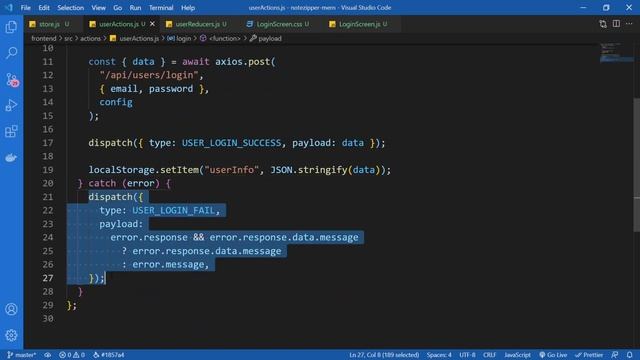Open the Run menu
Viewport: 640px width, 360px height.
pyautogui.click(x=135, y=8)
